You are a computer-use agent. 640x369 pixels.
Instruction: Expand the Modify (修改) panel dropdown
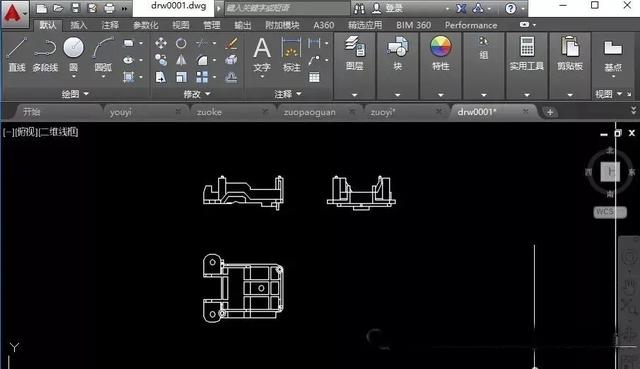pos(197,94)
